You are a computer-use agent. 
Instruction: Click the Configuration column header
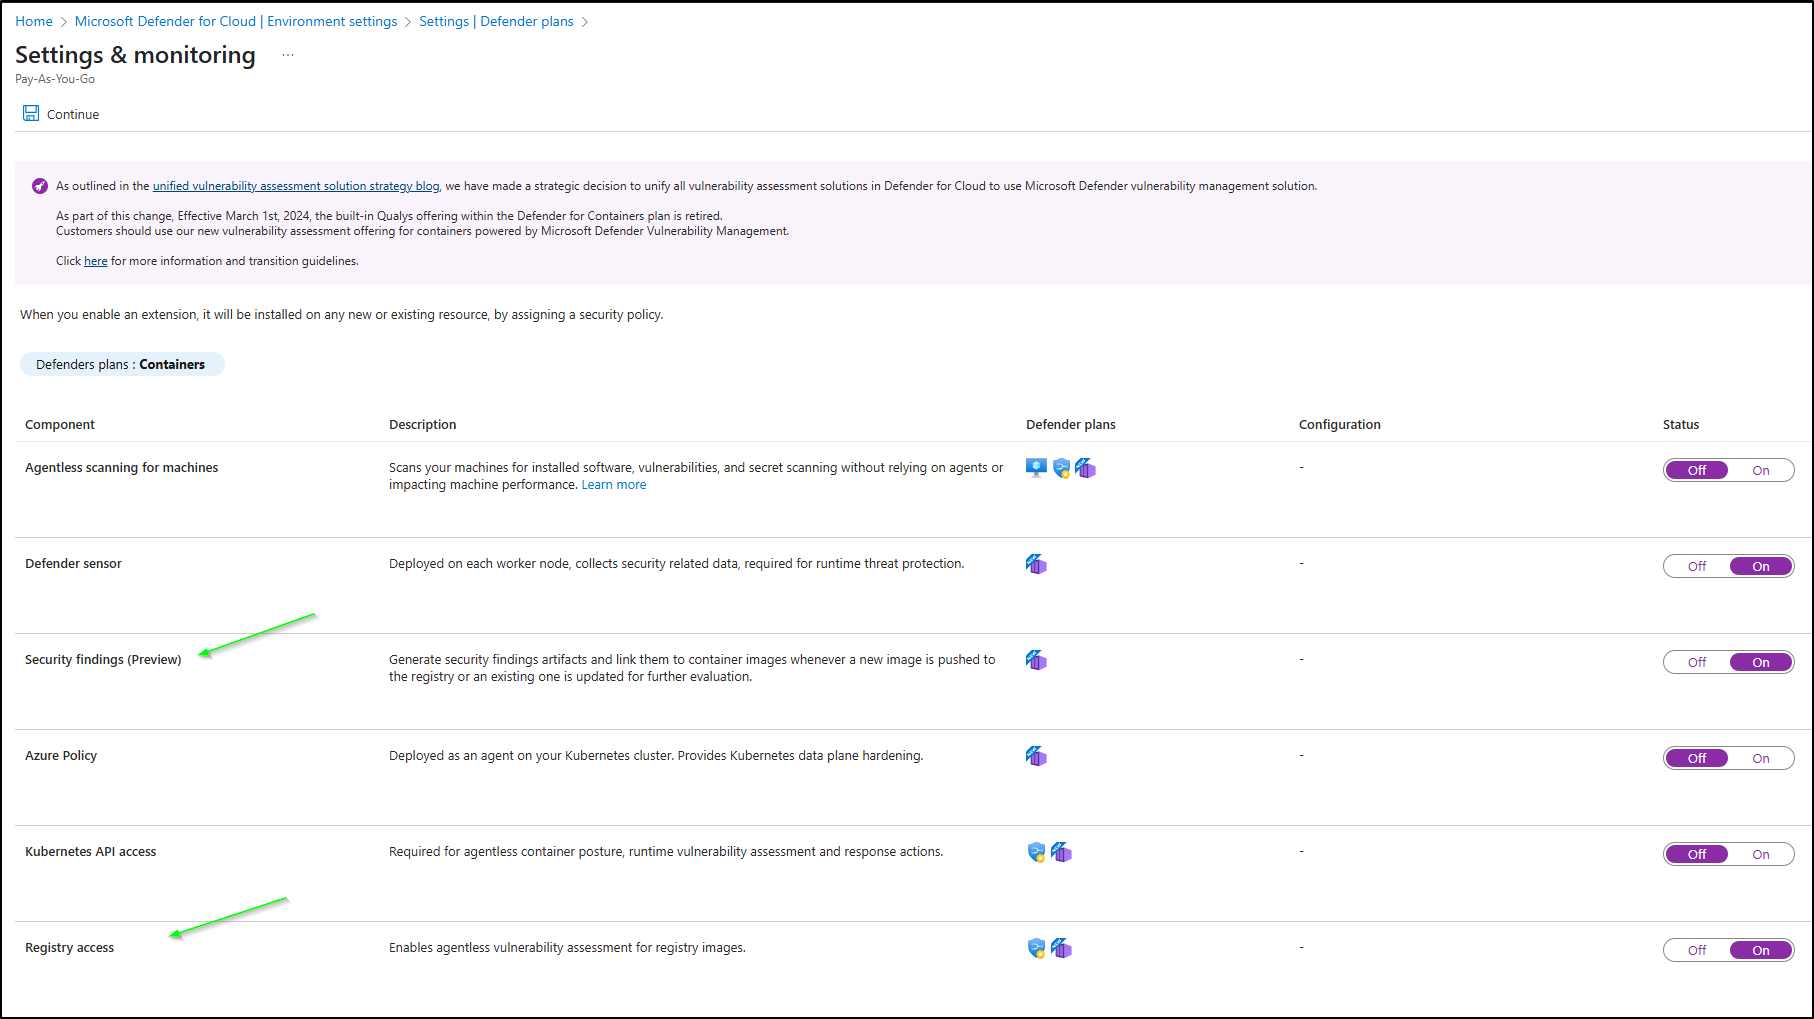[x=1340, y=424]
